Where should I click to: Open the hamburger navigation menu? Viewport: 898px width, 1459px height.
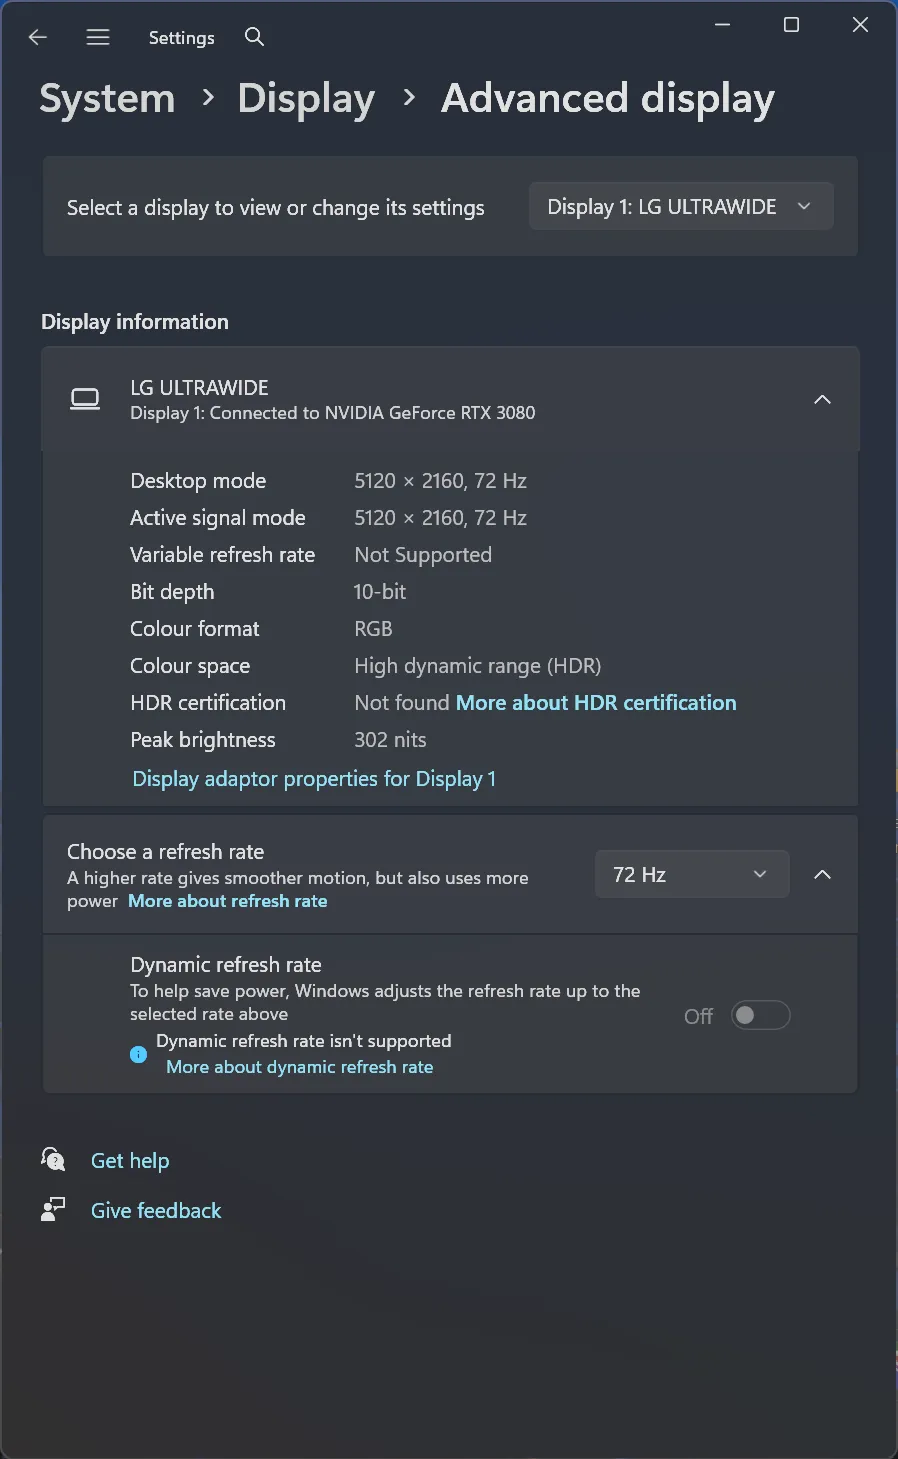point(98,37)
